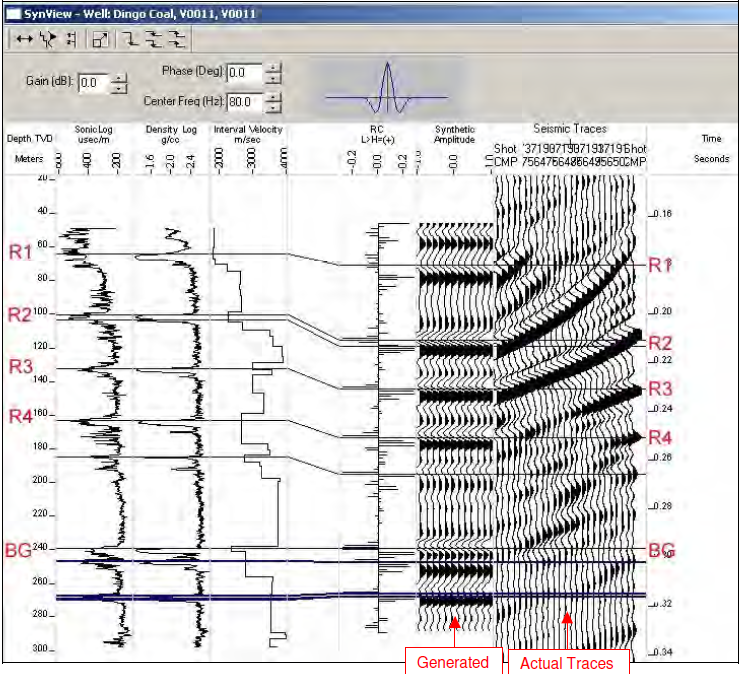Decrease Gain (dB) with the down arrow
Screen dimensions: 741x674
[120, 88]
